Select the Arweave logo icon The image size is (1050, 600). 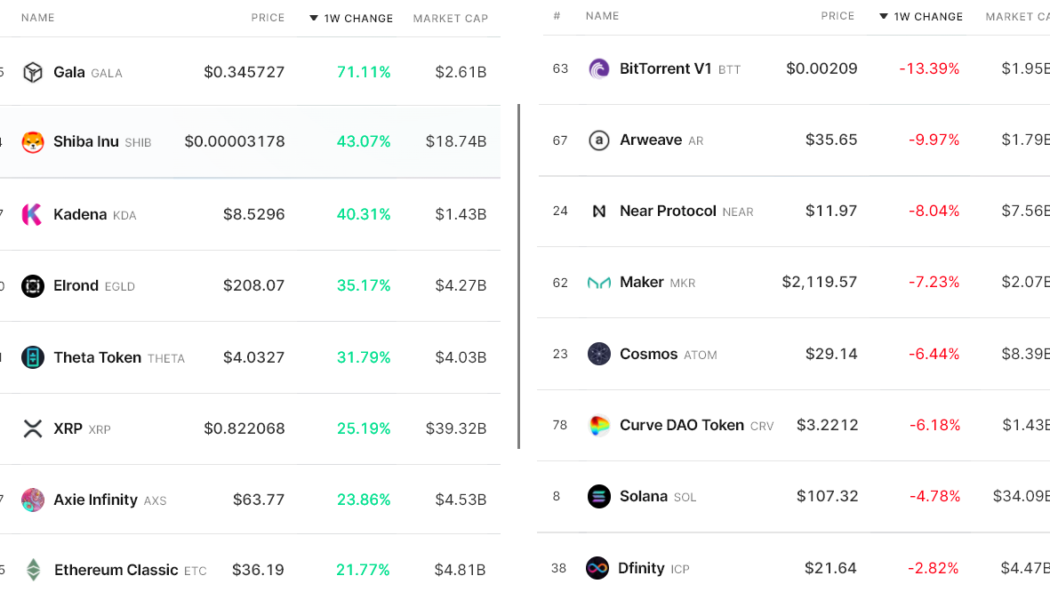click(x=598, y=140)
